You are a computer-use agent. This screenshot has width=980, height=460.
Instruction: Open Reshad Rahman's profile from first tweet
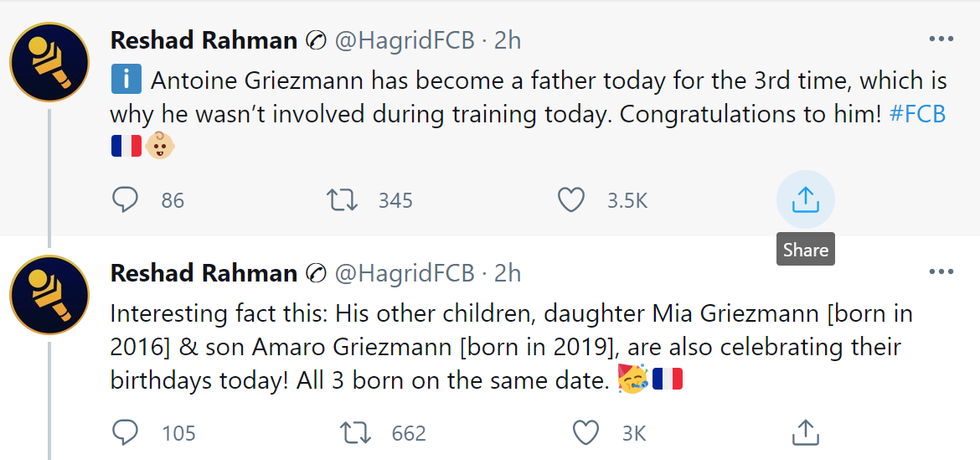(x=203, y=41)
